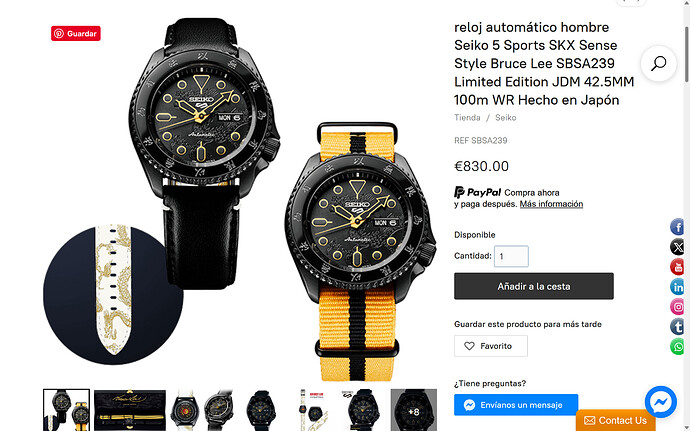Share on Tumblr via sidebar icon
Viewport: 690px width, 431px height.
[x=678, y=327]
